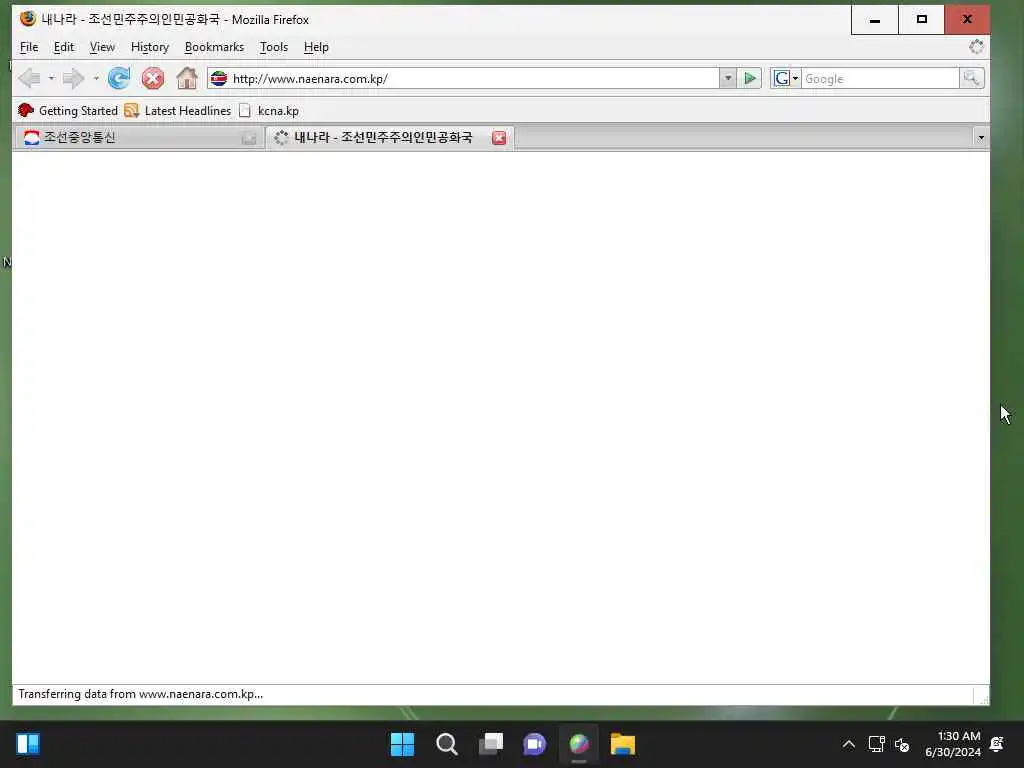This screenshot has width=1024, height=768.
Task: Open the forward history dropdown arrow
Action: click(96, 78)
